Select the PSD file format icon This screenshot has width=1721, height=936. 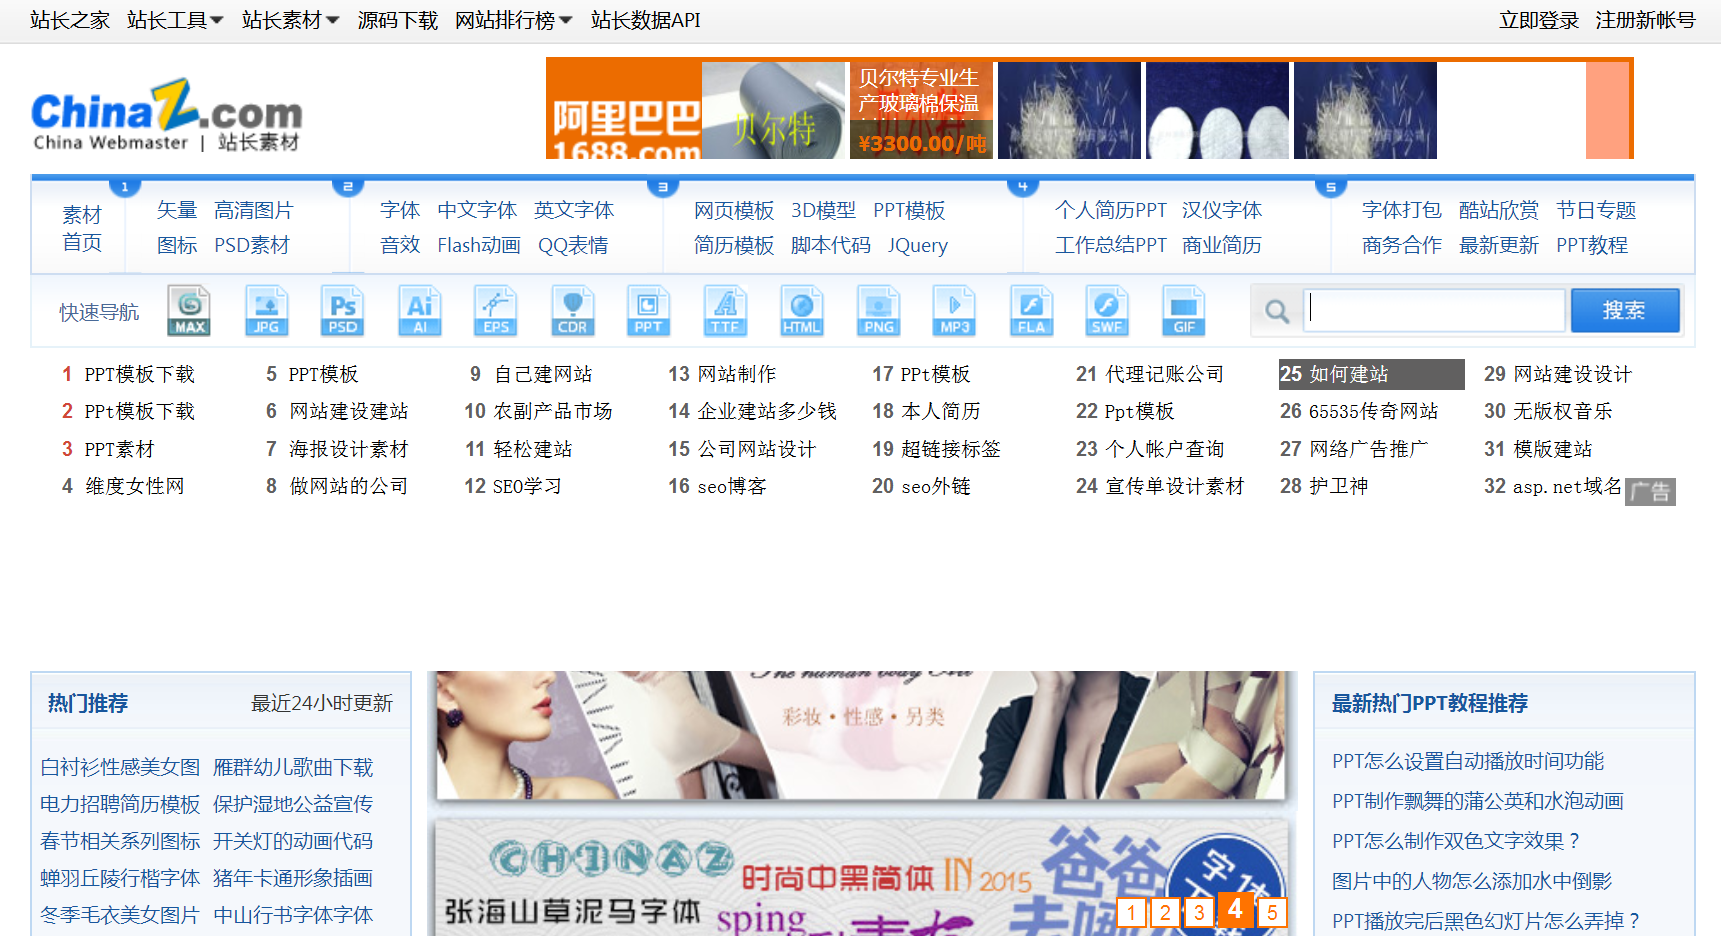(342, 311)
